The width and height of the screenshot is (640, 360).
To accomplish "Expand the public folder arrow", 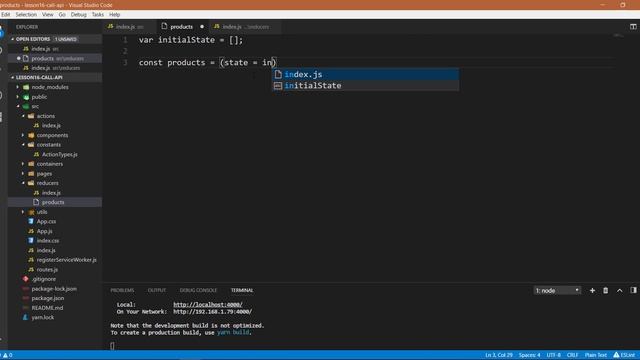I will click(18, 97).
